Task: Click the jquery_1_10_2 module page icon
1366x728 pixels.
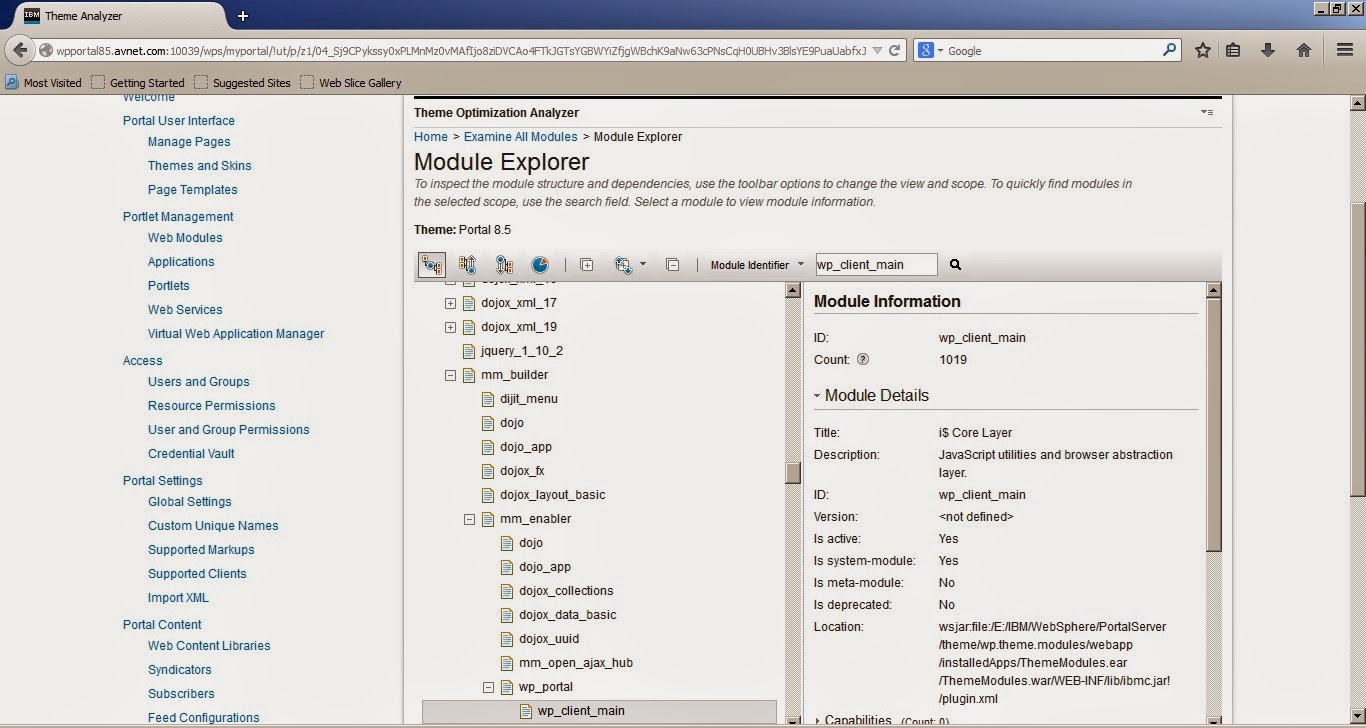Action: 469,351
